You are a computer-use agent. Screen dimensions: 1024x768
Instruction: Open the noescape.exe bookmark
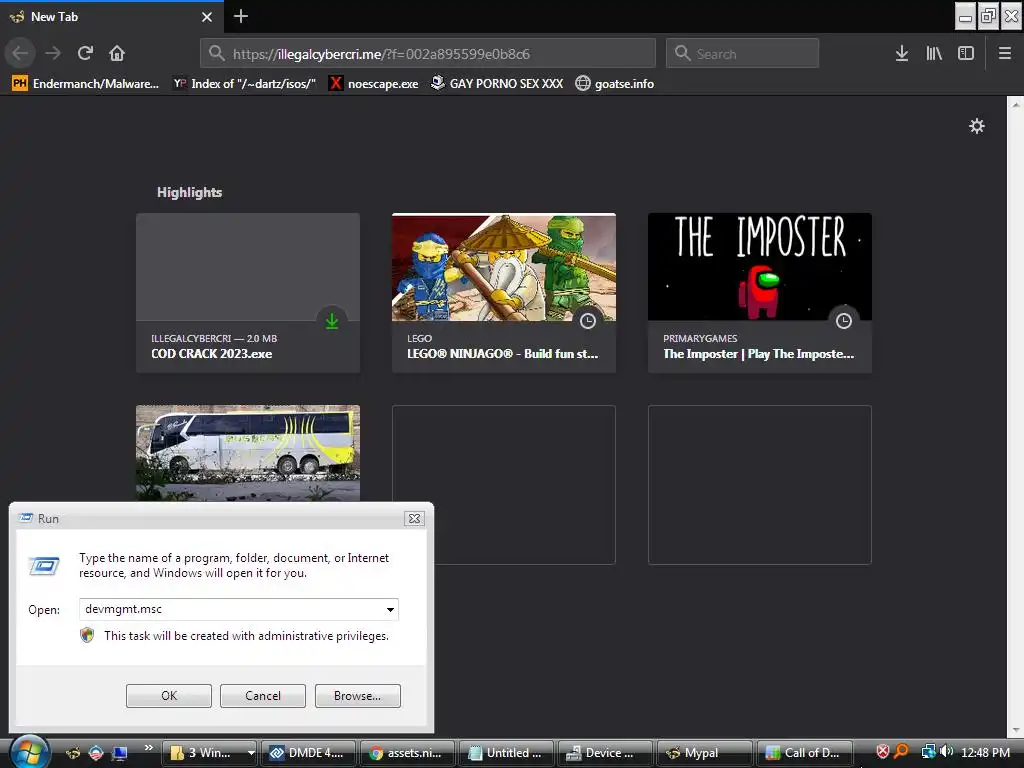[374, 84]
